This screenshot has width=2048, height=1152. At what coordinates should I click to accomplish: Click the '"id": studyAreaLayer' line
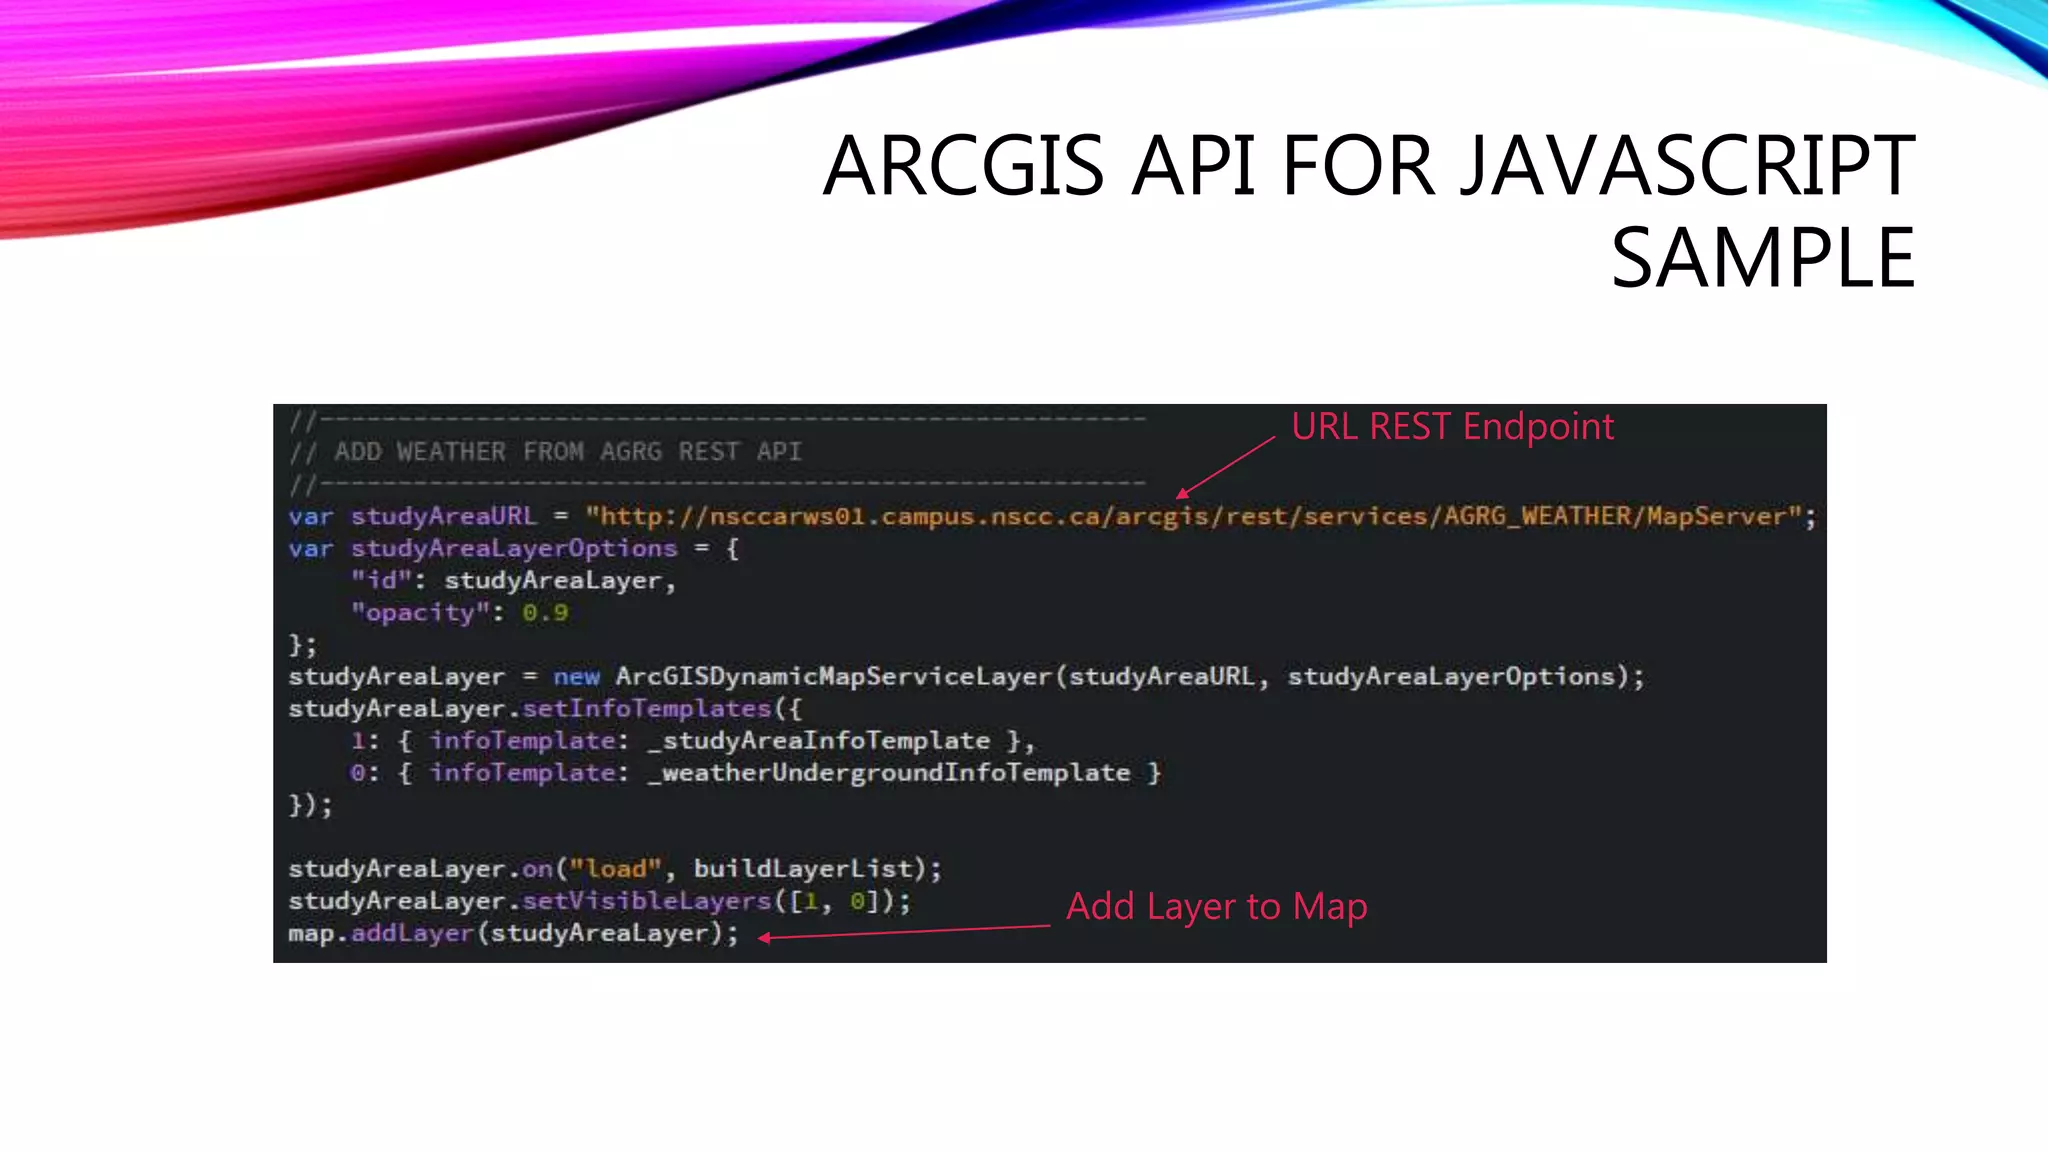click(x=513, y=581)
